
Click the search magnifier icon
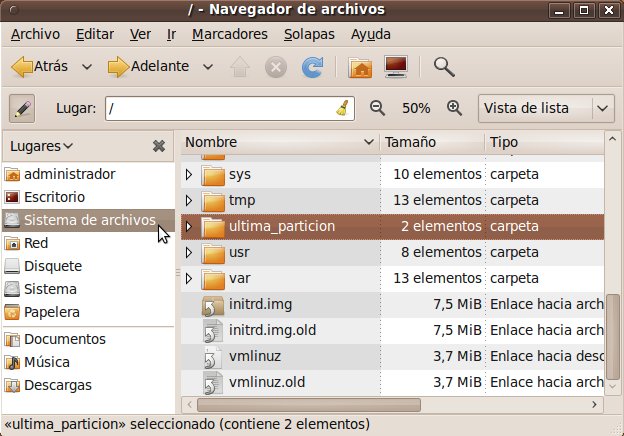[x=444, y=66]
